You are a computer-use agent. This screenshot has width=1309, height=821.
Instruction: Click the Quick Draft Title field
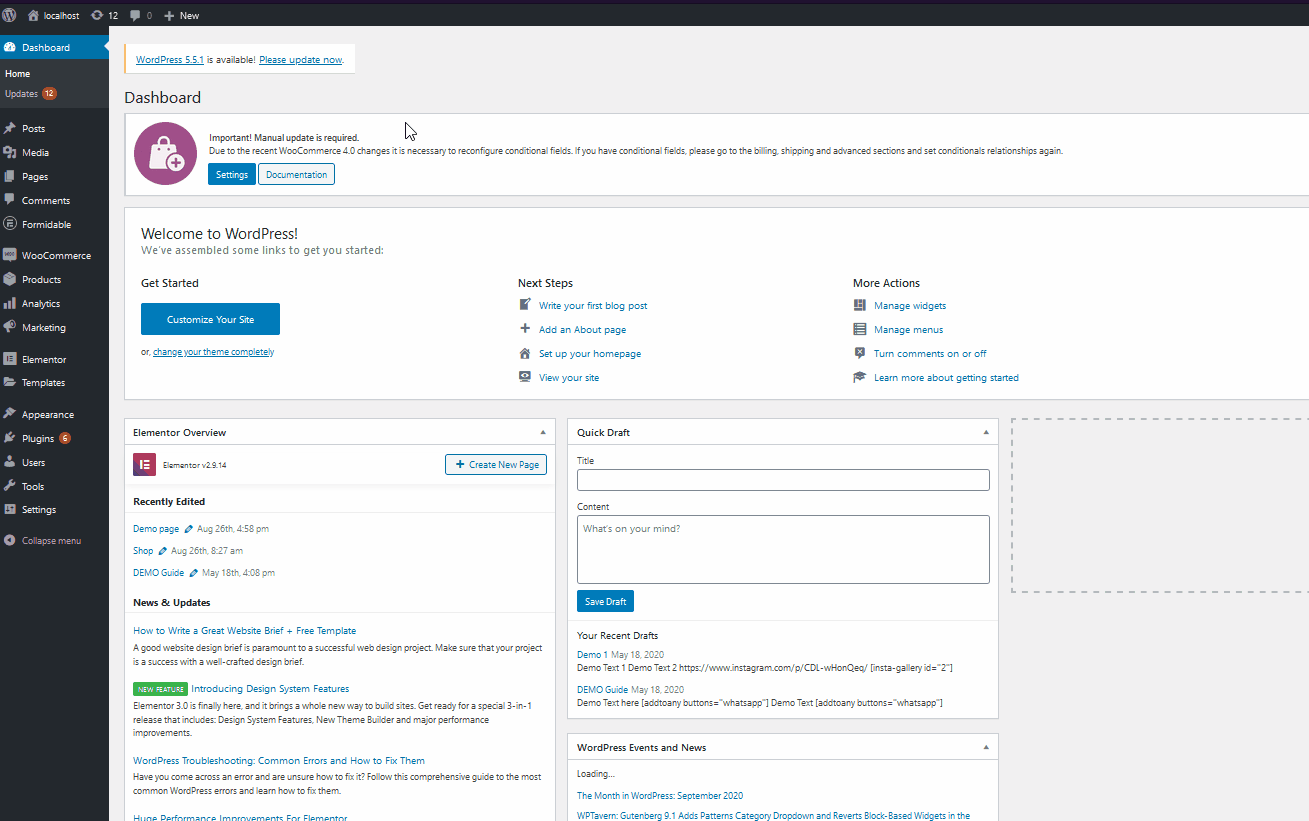tap(783, 480)
